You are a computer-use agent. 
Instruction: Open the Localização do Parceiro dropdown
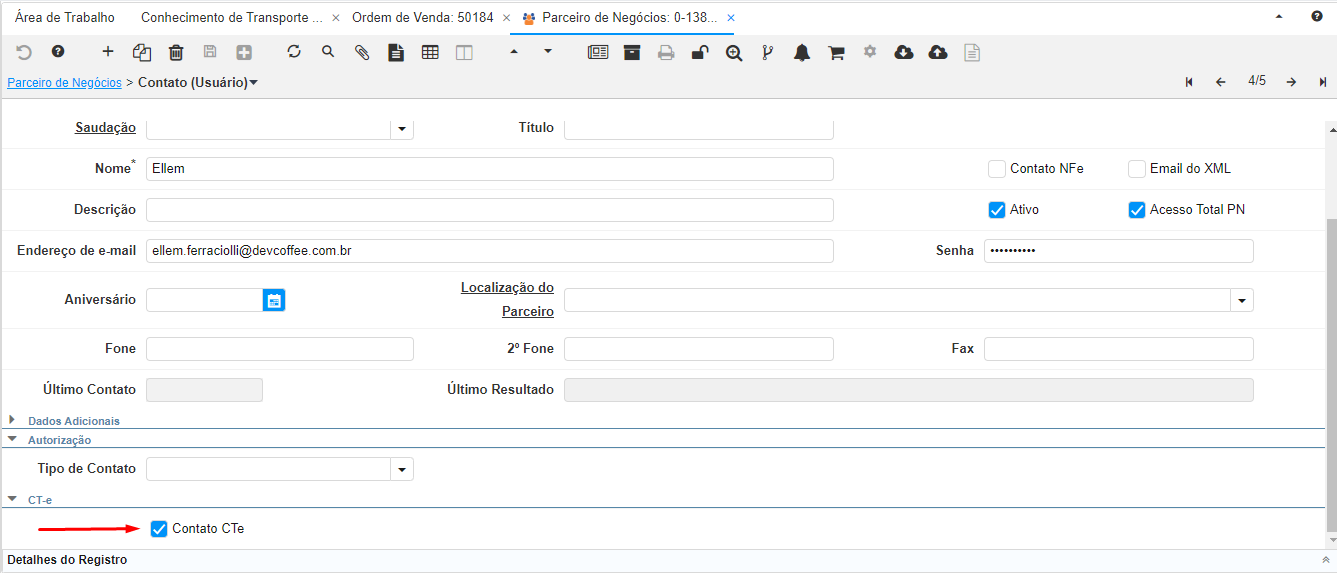tap(1242, 300)
